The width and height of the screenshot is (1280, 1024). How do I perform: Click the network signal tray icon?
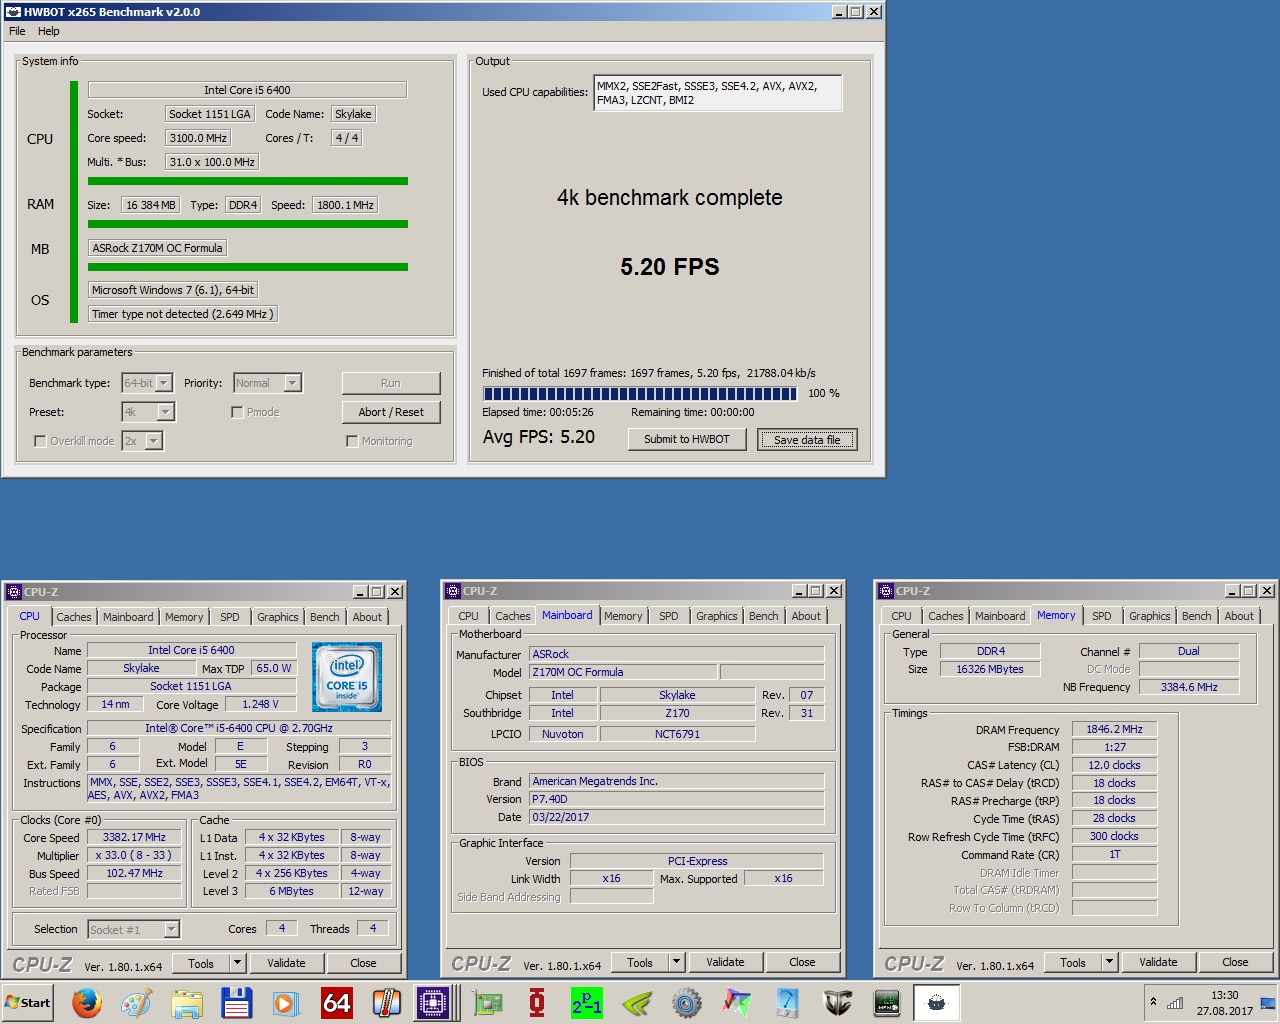pyautogui.click(x=1175, y=1002)
